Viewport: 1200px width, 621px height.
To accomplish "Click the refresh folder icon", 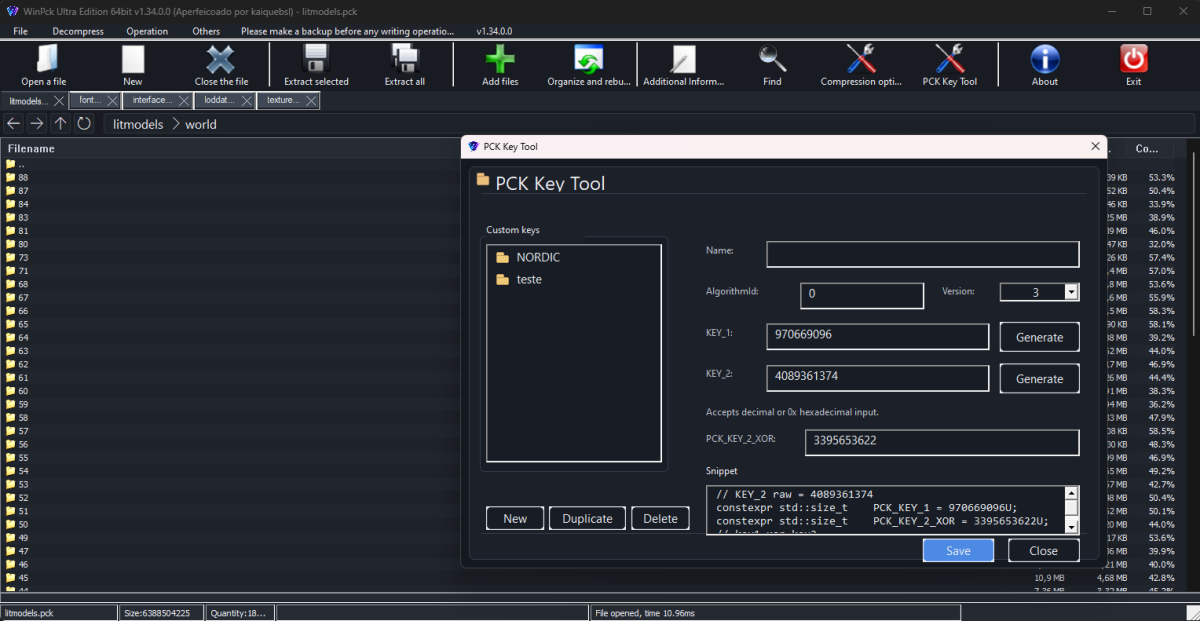I will click(x=84, y=123).
